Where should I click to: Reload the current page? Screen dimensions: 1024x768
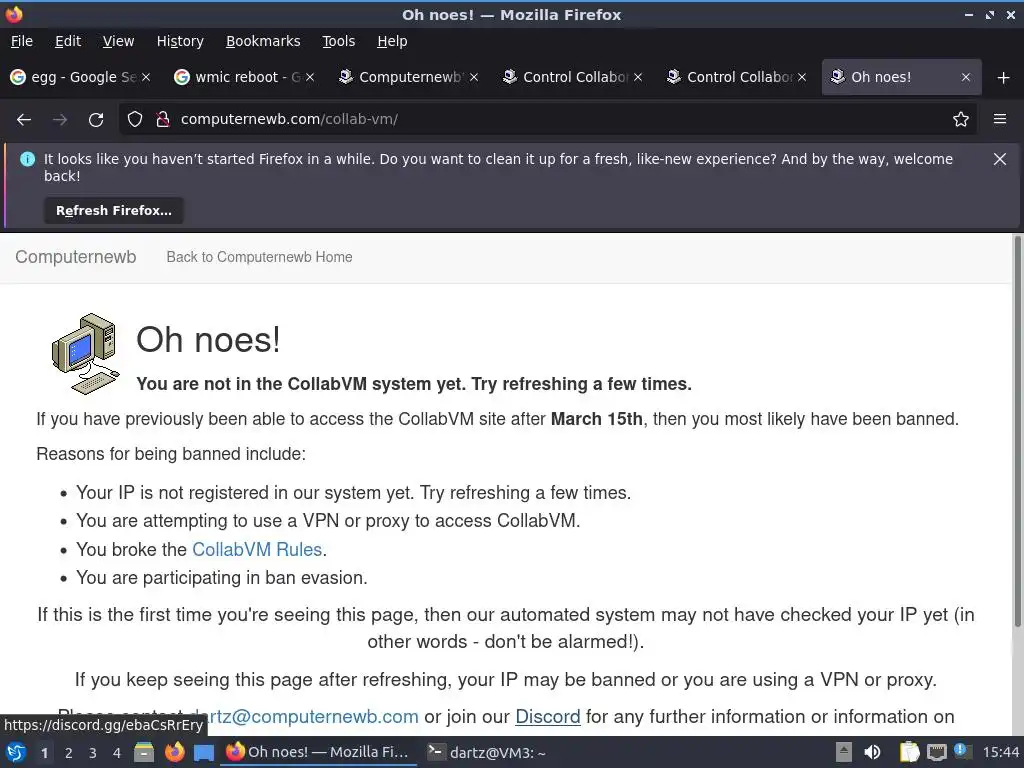coord(96,120)
